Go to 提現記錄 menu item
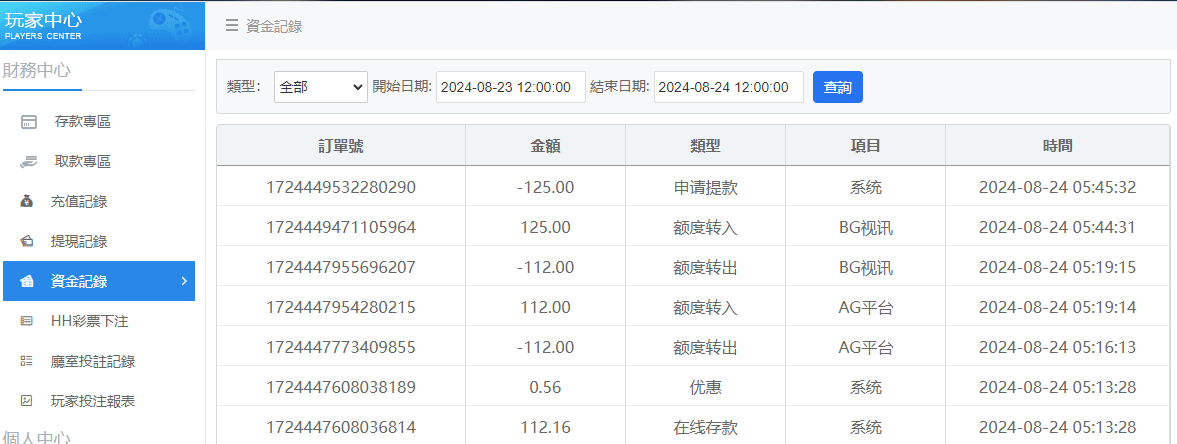Screen dimensions: 1177x444 (79, 241)
